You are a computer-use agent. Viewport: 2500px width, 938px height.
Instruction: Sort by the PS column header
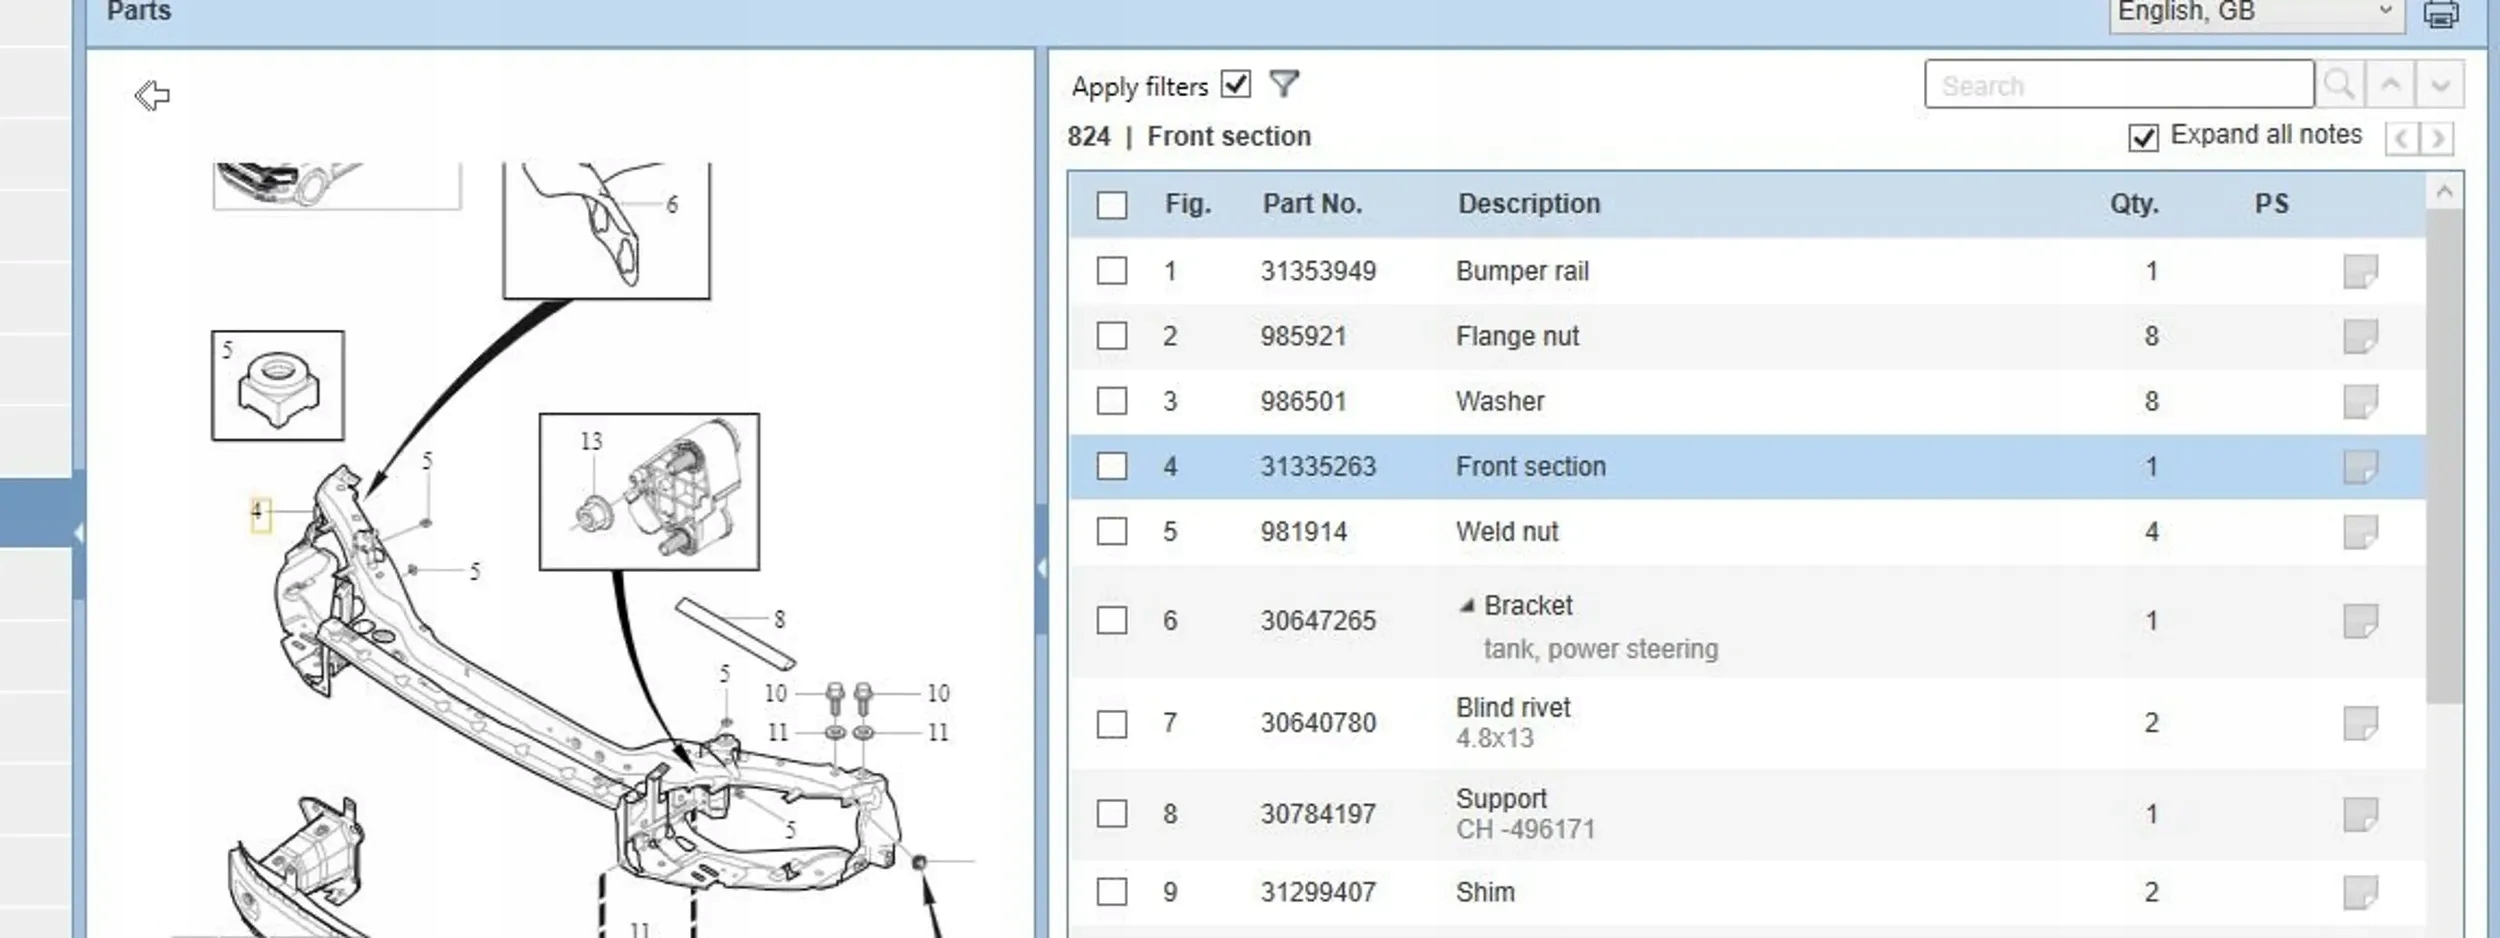coord(2271,204)
